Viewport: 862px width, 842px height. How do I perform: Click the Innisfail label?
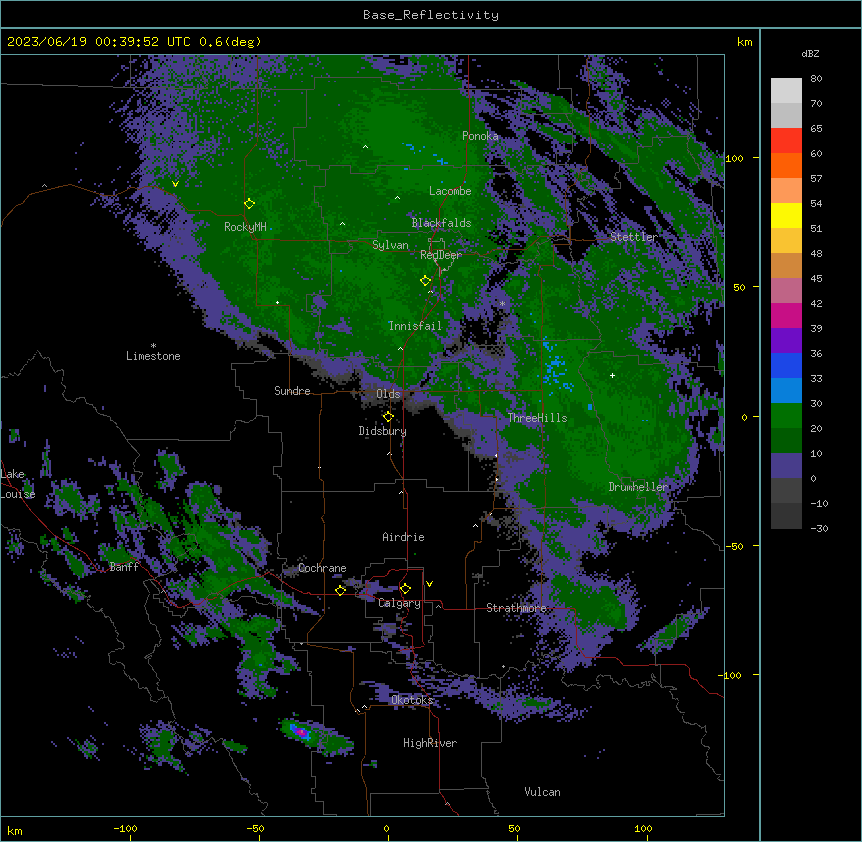click(415, 326)
